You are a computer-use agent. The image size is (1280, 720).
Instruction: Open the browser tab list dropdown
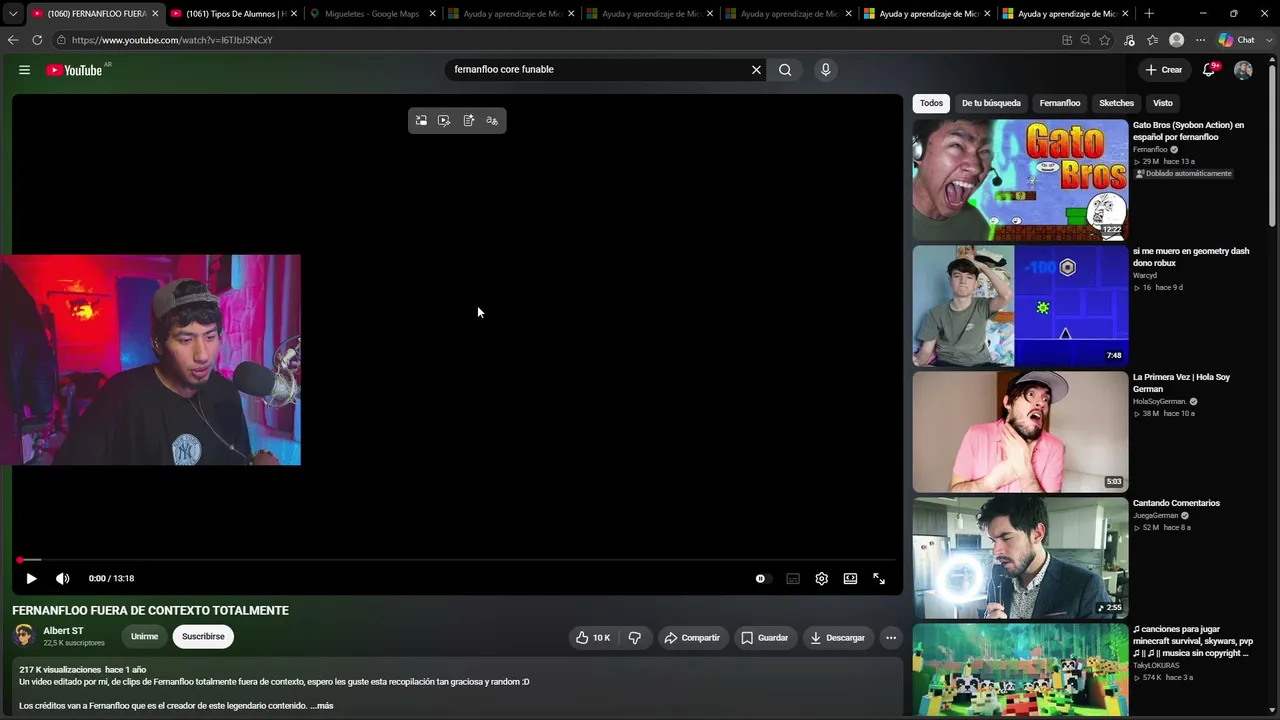pyautogui.click(x=12, y=14)
